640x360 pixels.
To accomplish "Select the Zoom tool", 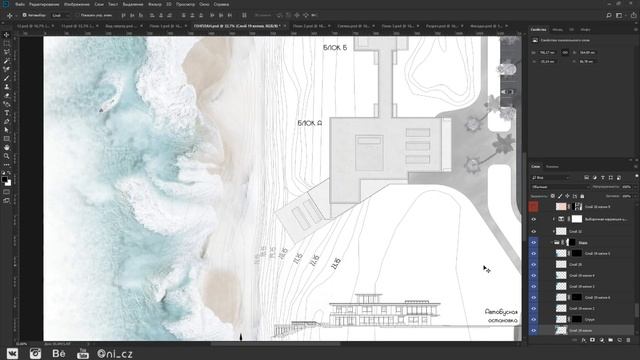I will click(x=7, y=156).
